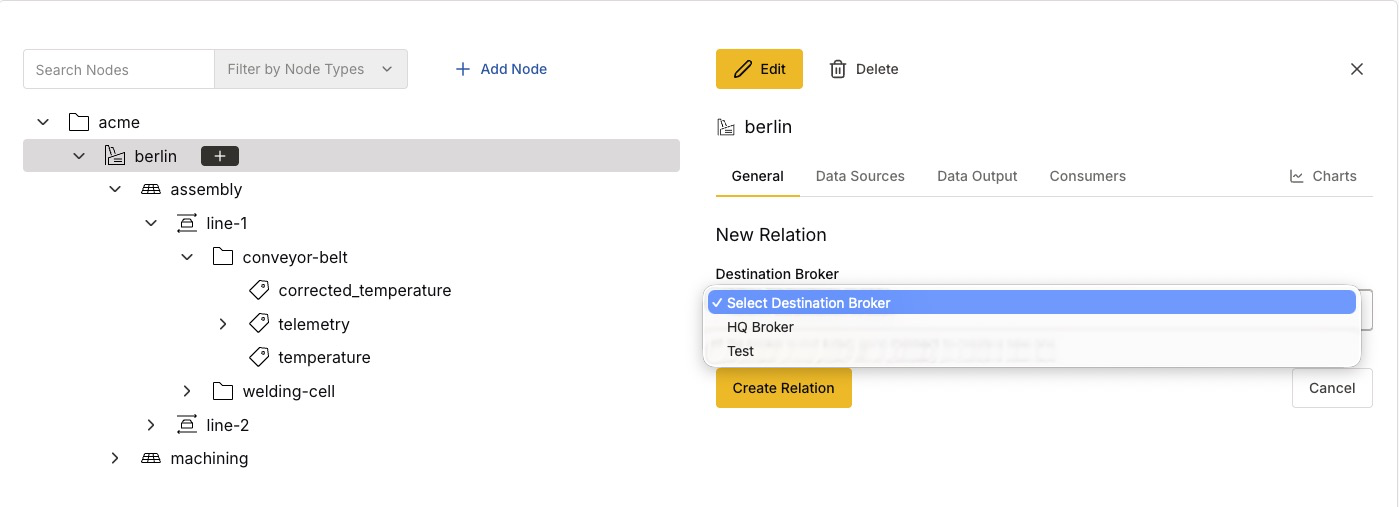Choose Test from destination broker list
The image size is (1399, 507).
[1032, 351]
